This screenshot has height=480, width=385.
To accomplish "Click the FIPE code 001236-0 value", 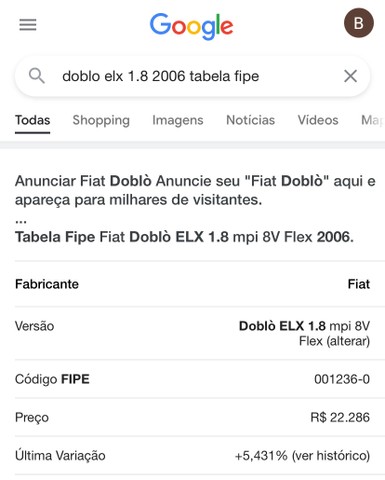I will point(342,379).
